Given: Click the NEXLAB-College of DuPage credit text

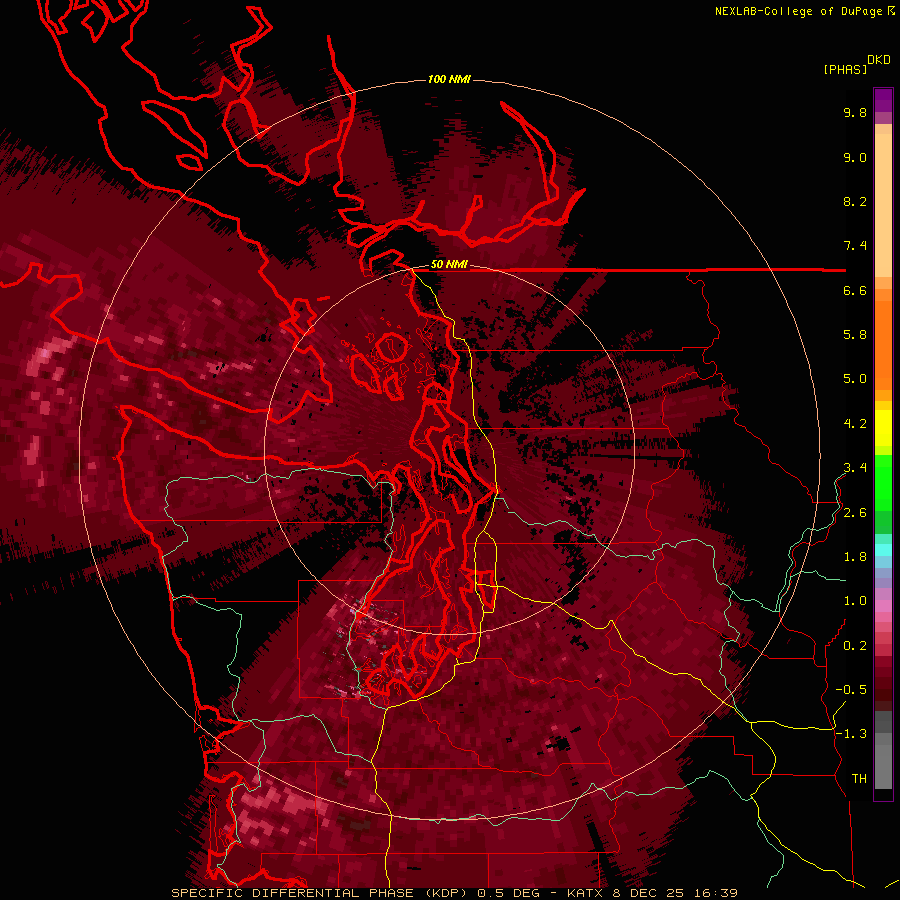Looking at the screenshot, I should point(798,11).
